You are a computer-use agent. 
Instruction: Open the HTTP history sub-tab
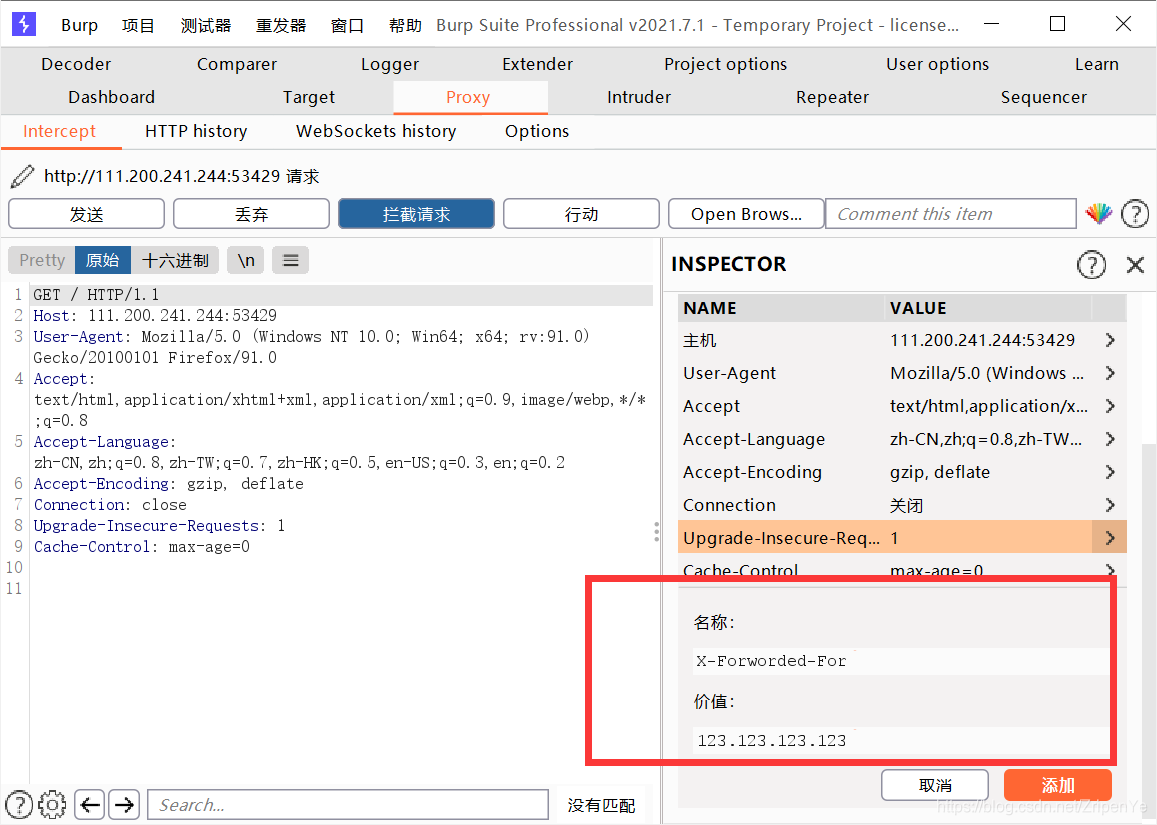[x=196, y=131]
